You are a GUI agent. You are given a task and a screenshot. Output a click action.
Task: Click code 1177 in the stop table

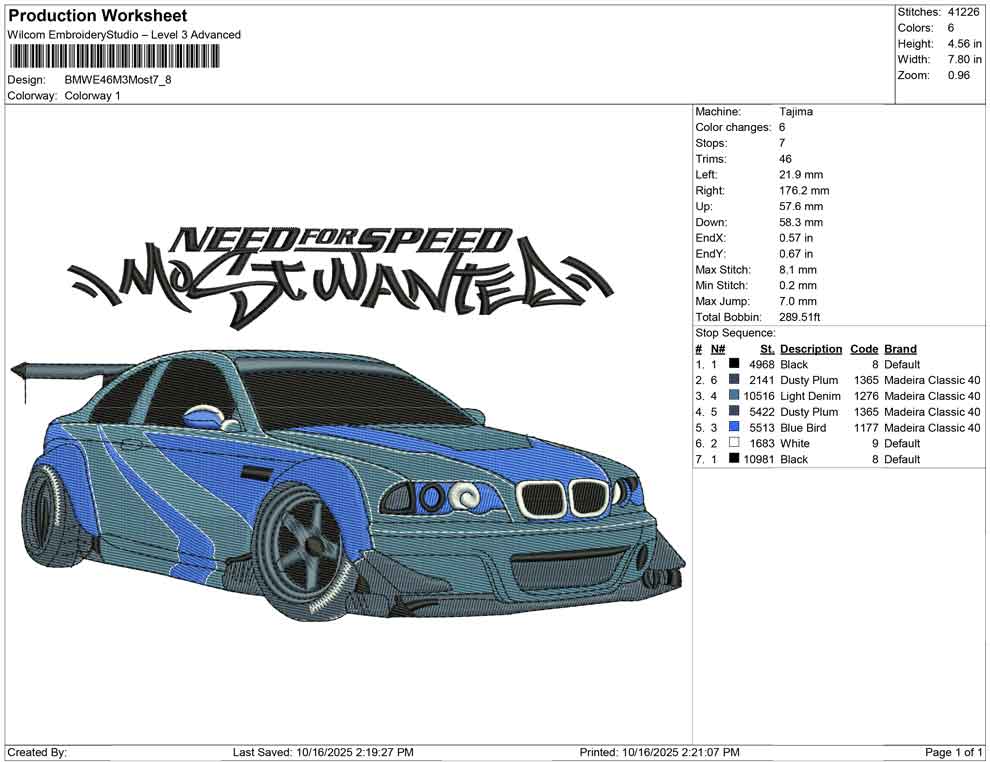click(866, 427)
